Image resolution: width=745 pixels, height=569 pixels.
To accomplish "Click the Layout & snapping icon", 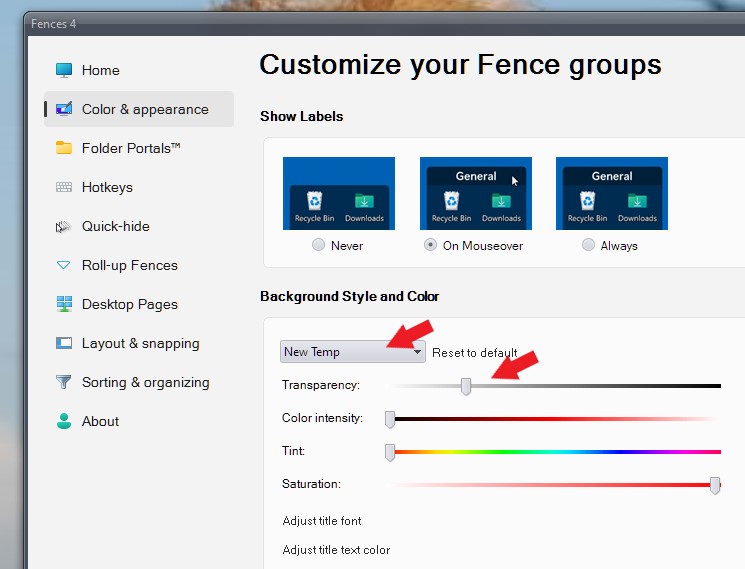I will point(64,343).
